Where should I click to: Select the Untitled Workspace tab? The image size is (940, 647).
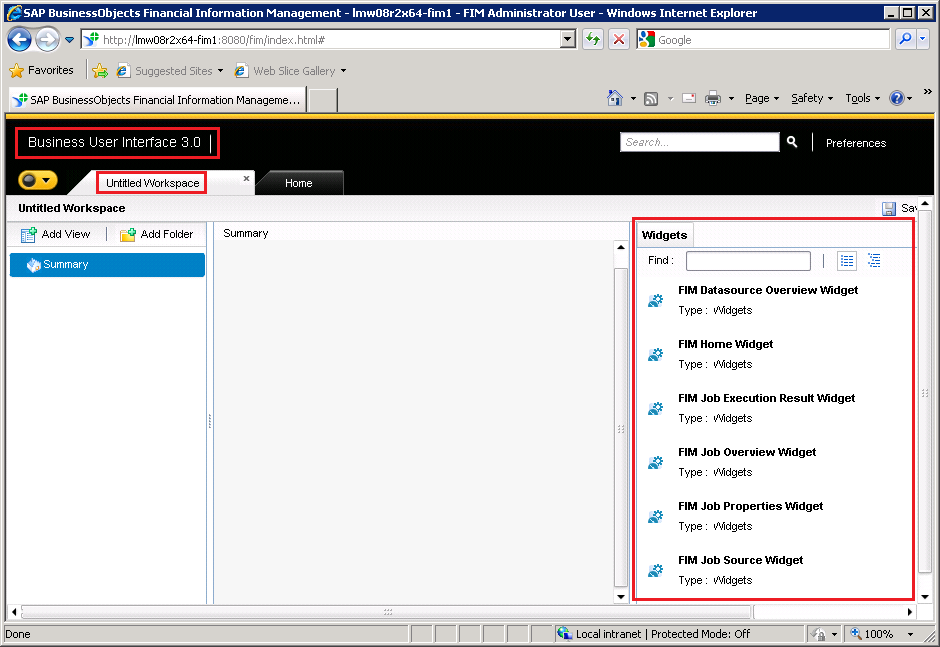tap(152, 183)
